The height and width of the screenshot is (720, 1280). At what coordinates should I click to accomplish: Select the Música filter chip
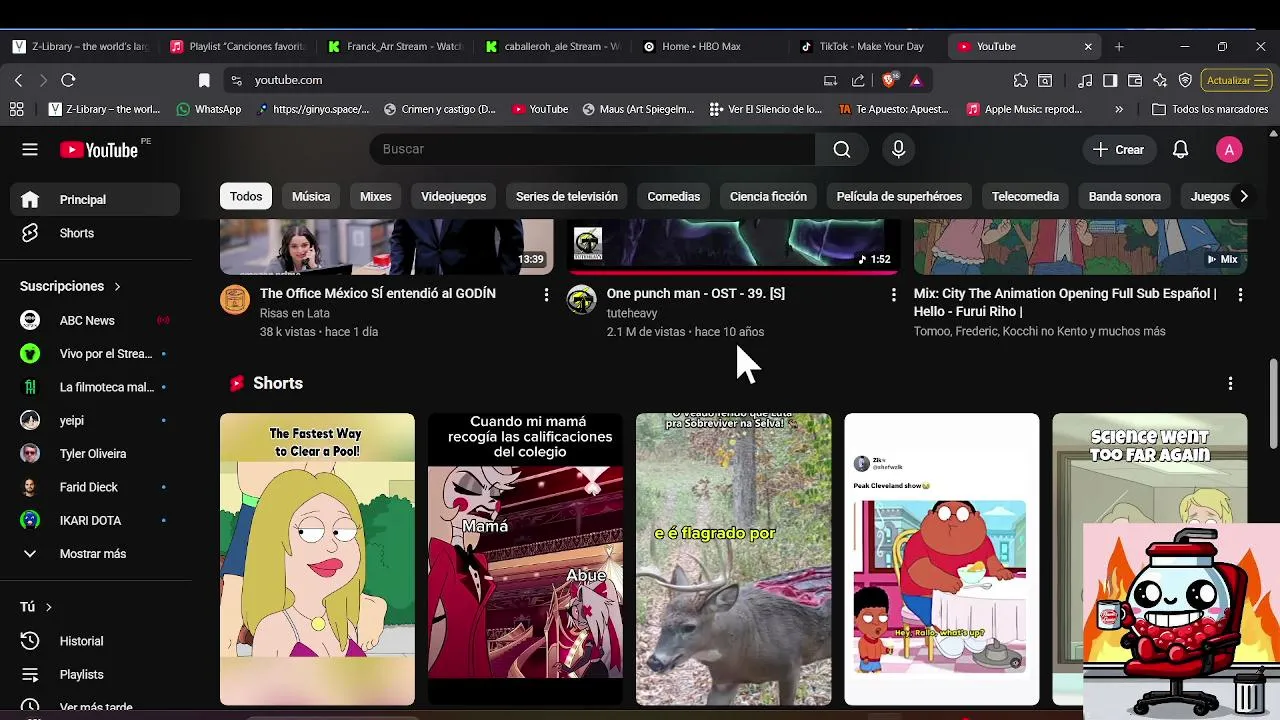tap(311, 196)
